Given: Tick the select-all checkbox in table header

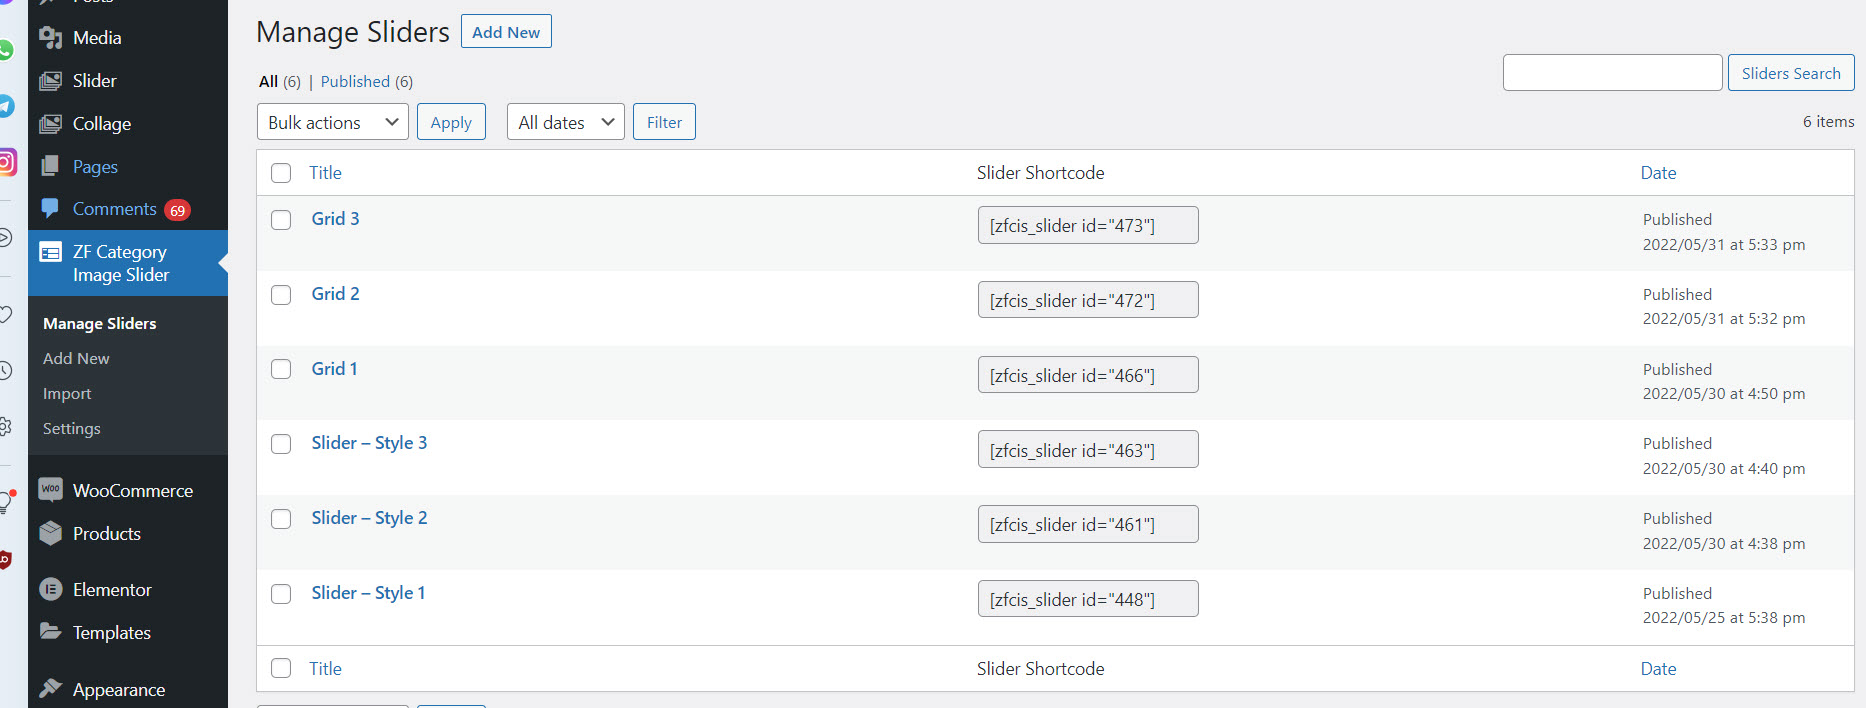Looking at the screenshot, I should [281, 173].
